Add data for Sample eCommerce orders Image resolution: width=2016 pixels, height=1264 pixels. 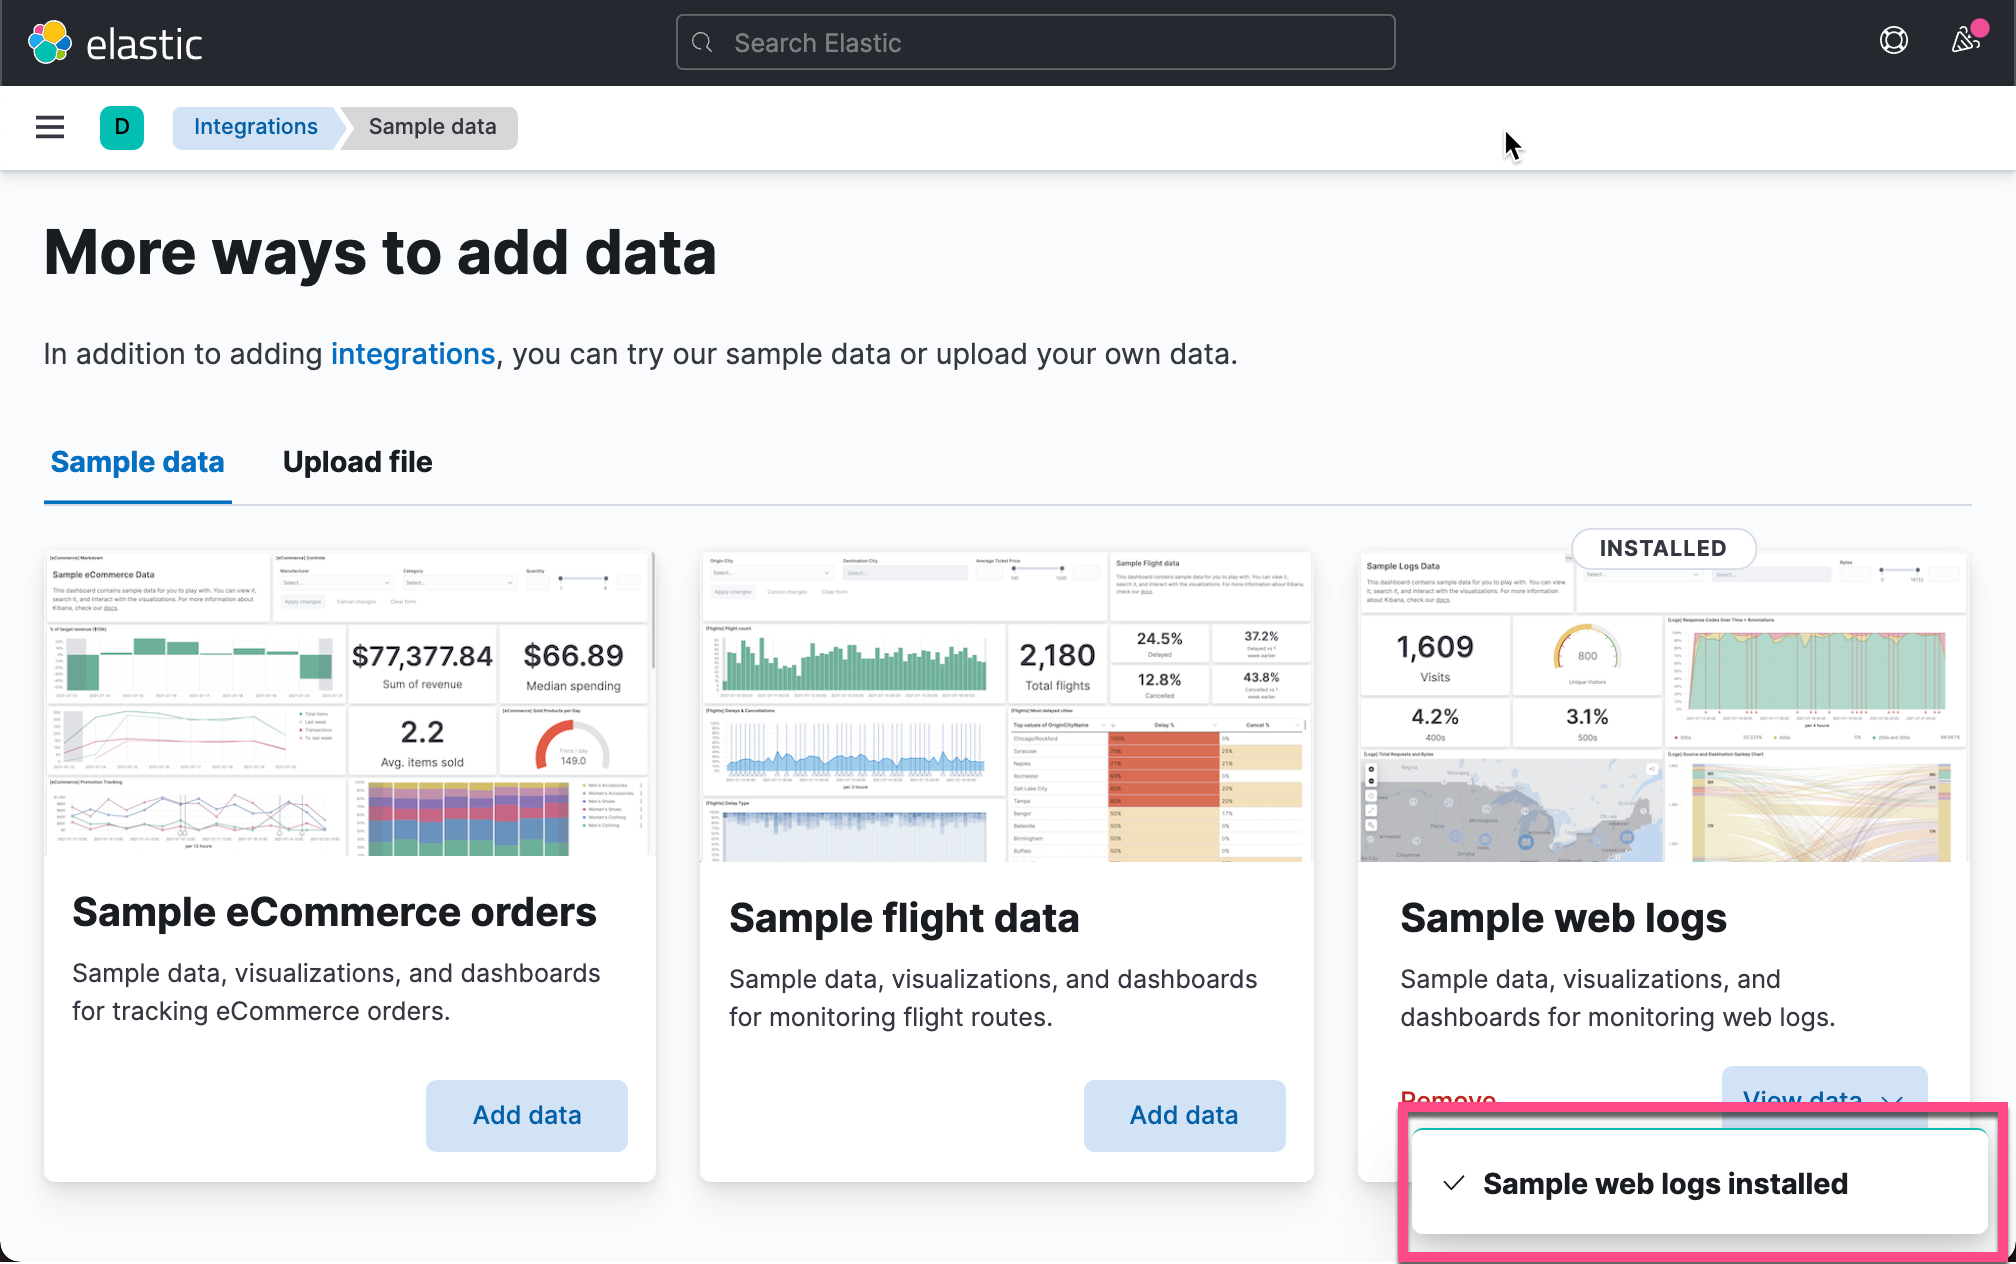click(526, 1115)
